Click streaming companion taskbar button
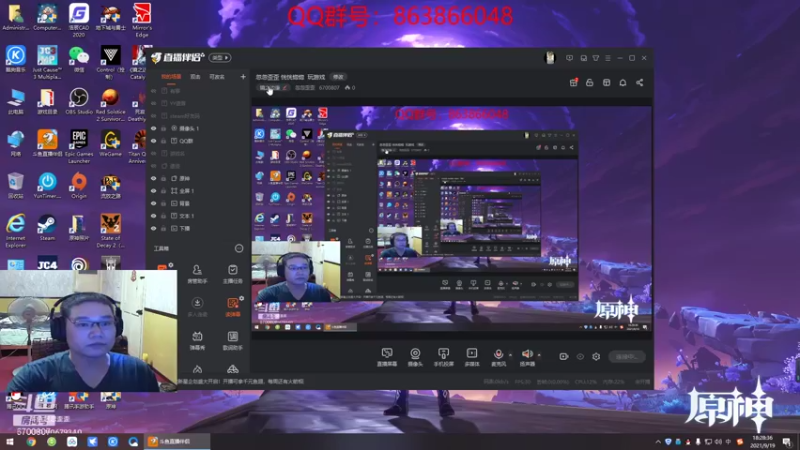Image resolution: width=800 pixels, height=450 pixels. [x=177, y=441]
